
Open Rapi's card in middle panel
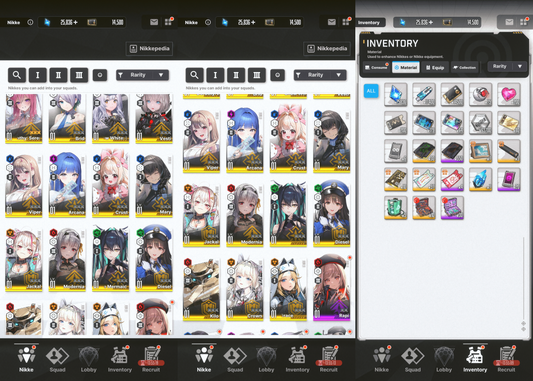point(331,289)
